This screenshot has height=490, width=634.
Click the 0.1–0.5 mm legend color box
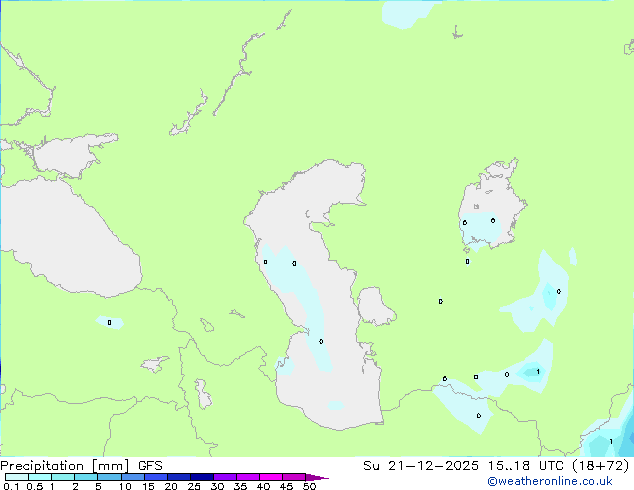click(17, 477)
